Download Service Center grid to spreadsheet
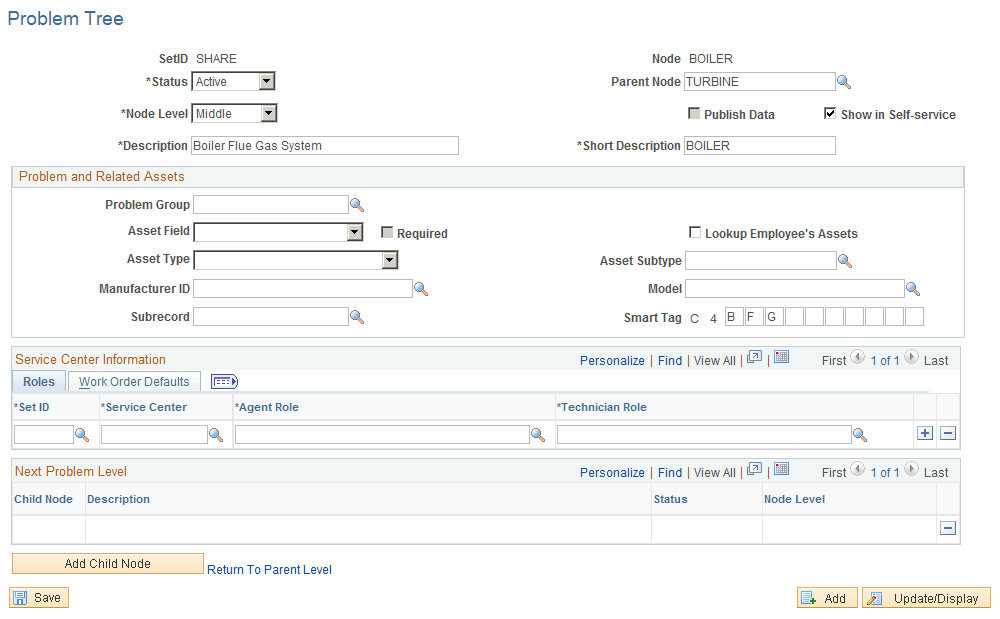 [x=782, y=357]
